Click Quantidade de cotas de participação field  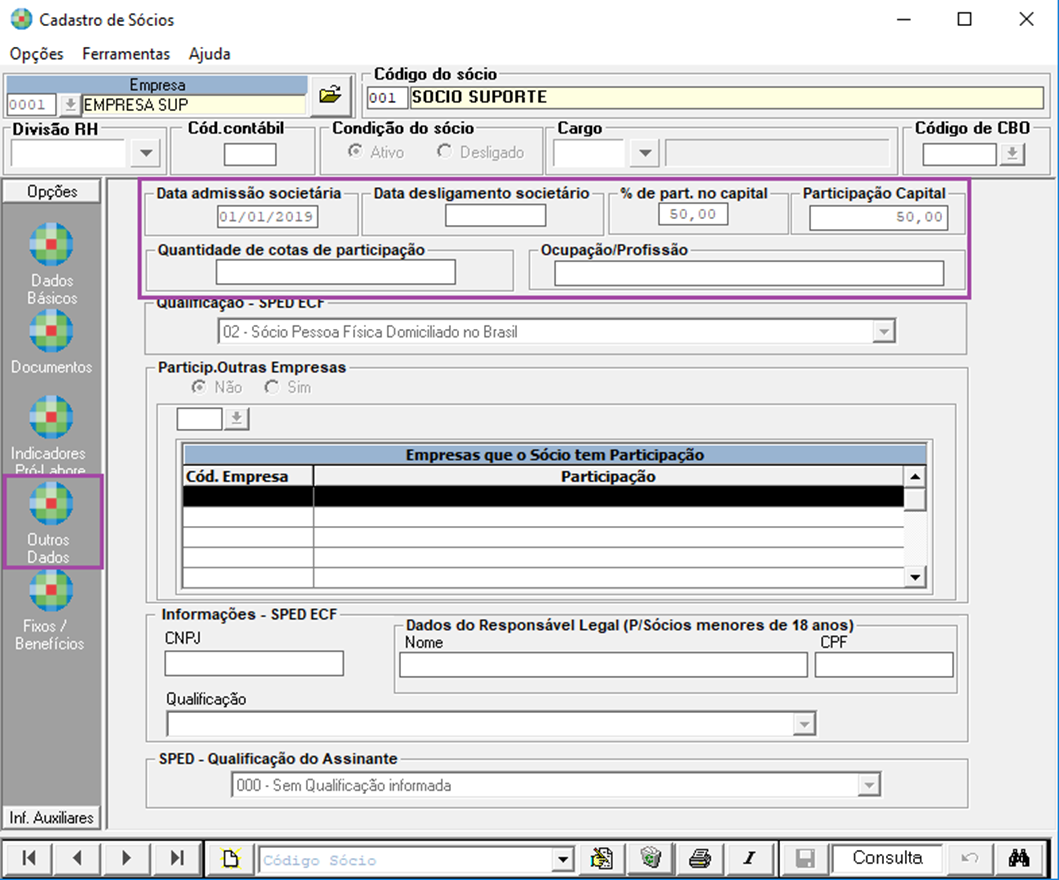pos(336,272)
